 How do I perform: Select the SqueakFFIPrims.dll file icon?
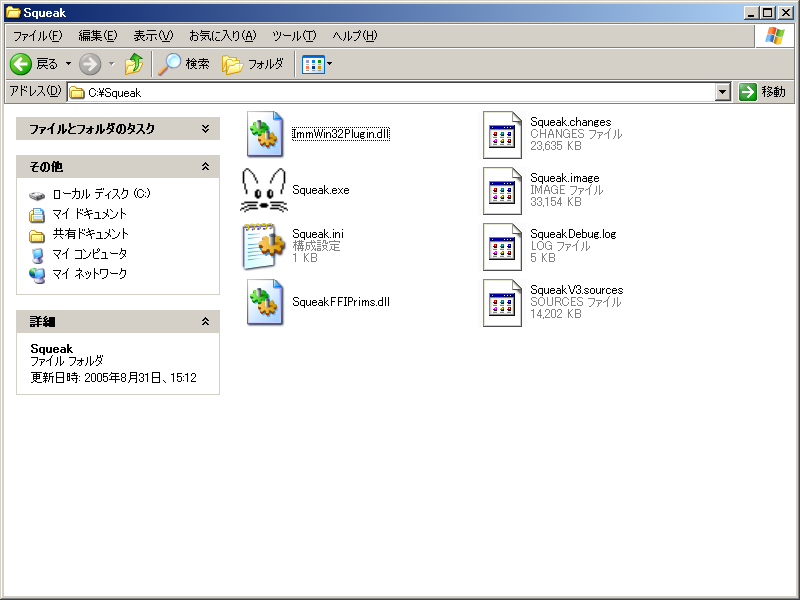pyautogui.click(x=266, y=302)
